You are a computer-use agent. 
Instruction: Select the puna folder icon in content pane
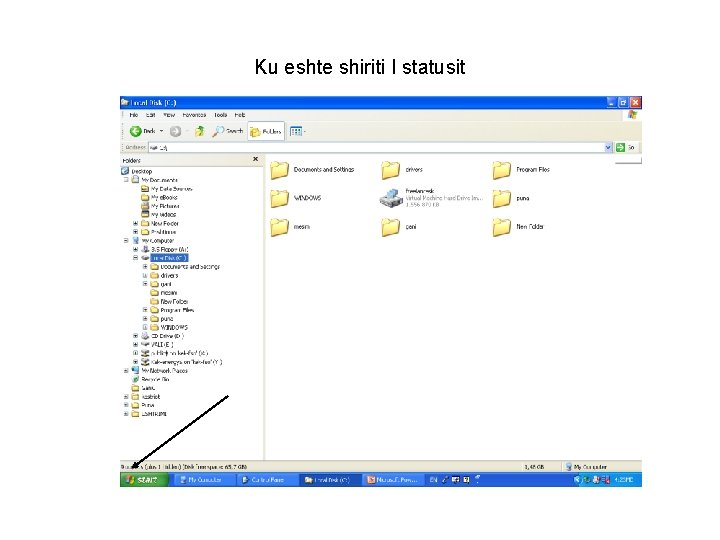click(x=501, y=198)
